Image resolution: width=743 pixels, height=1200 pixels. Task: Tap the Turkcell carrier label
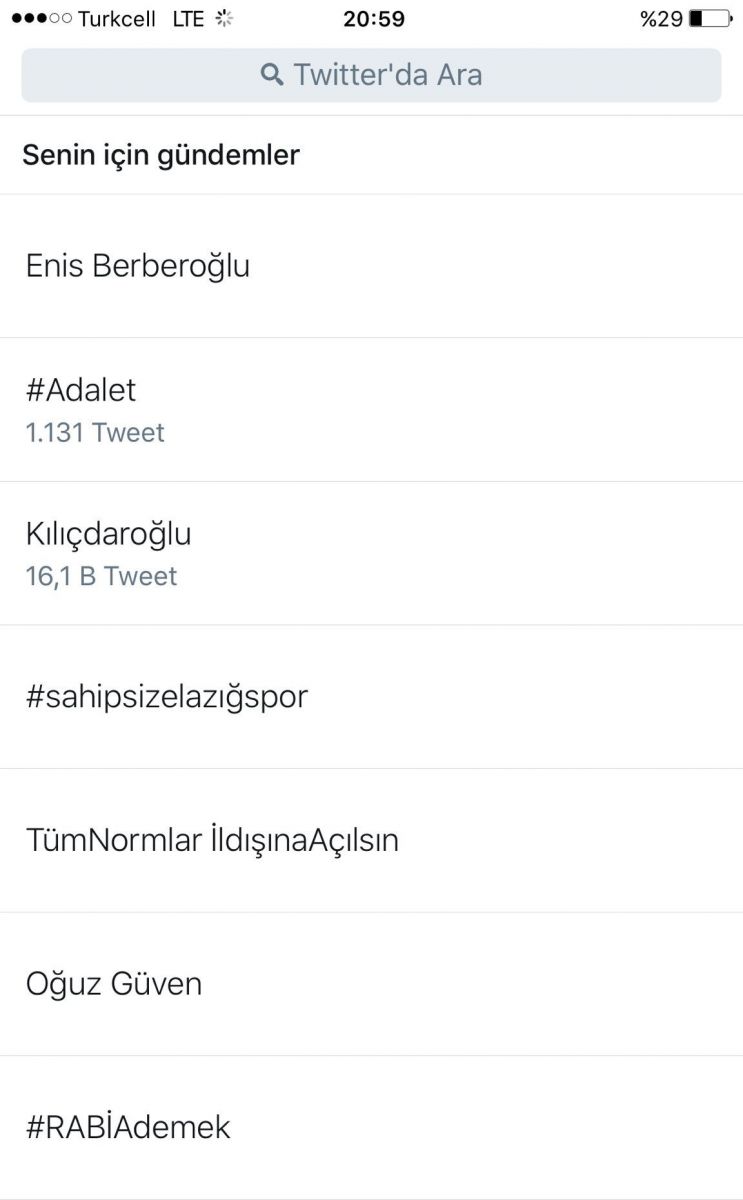(117, 19)
